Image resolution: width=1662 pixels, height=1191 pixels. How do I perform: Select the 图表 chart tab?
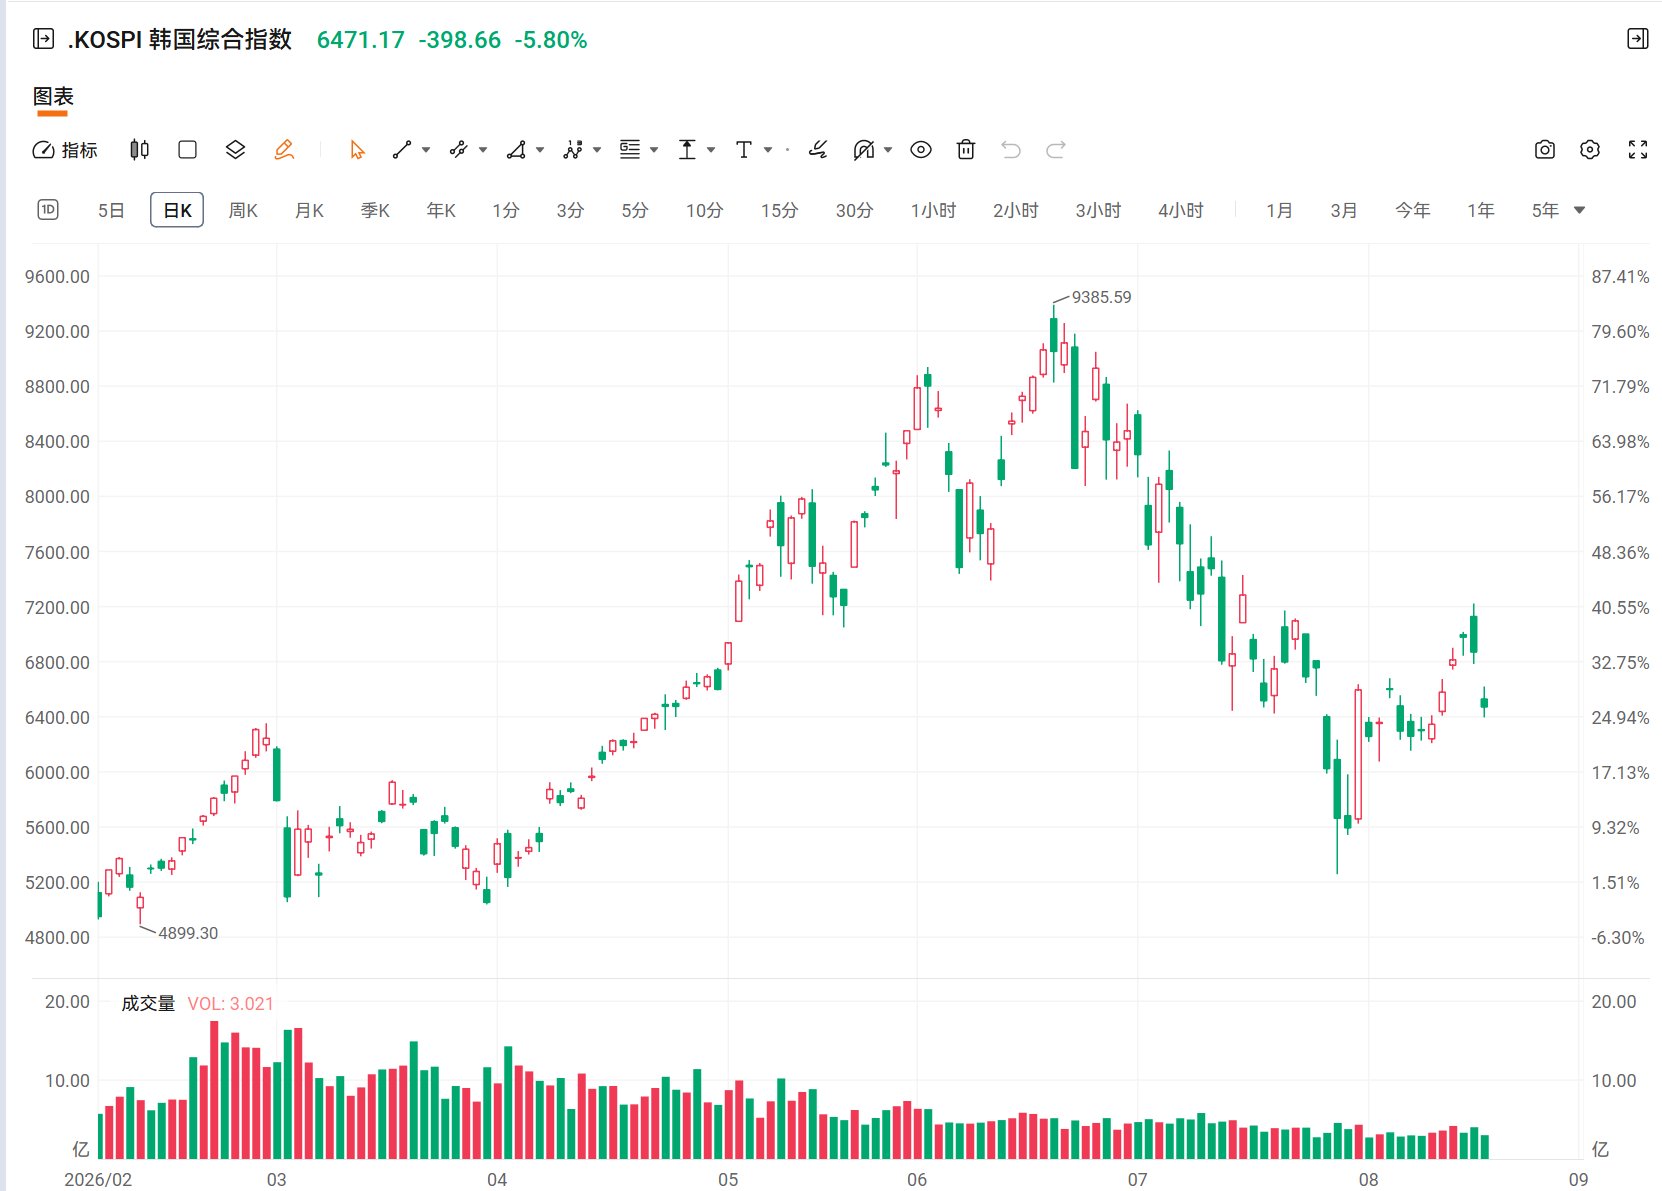point(53,97)
